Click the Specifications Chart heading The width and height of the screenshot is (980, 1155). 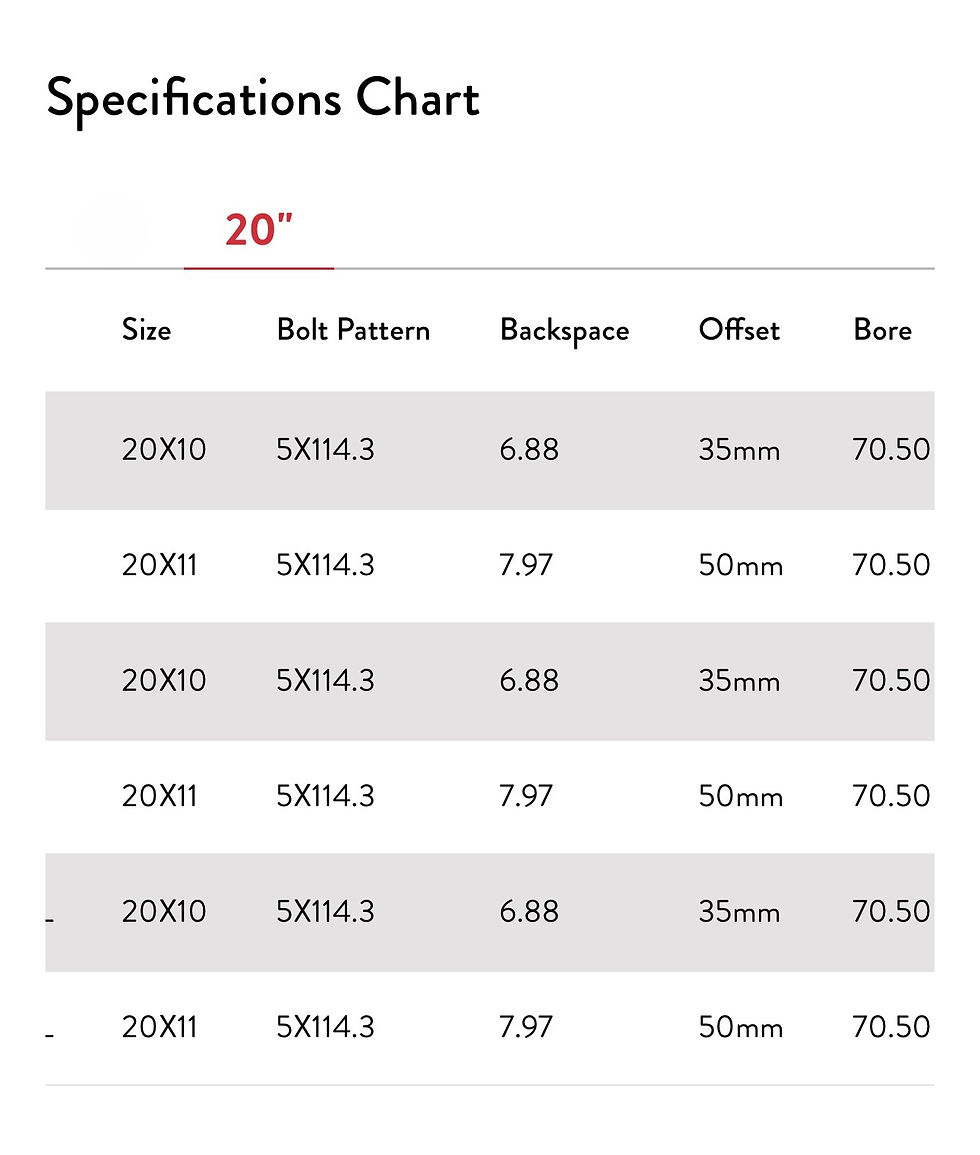(263, 100)
